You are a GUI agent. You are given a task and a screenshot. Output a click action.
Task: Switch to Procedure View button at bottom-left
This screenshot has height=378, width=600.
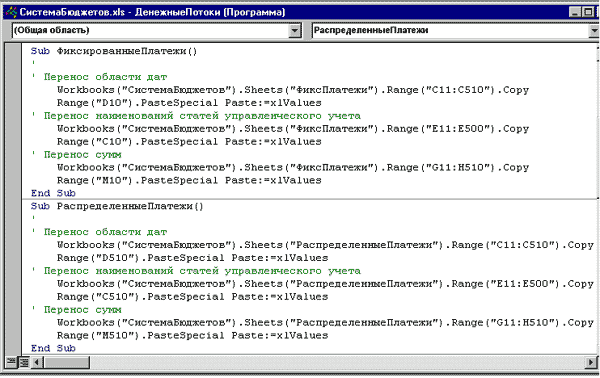[x=11, y=361]
